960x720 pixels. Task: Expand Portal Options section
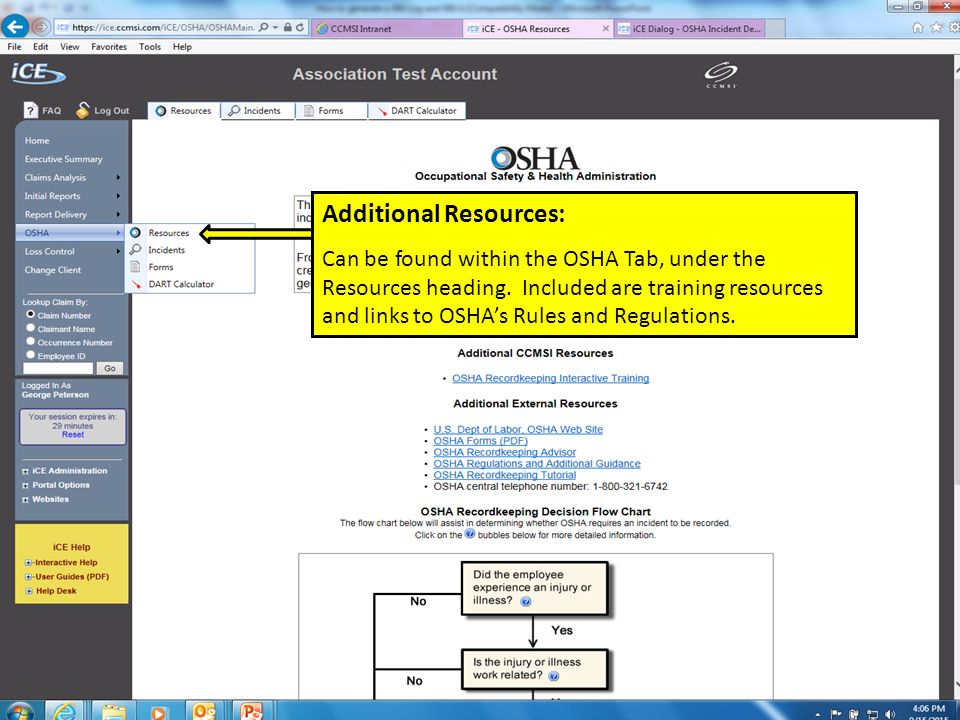25,485
